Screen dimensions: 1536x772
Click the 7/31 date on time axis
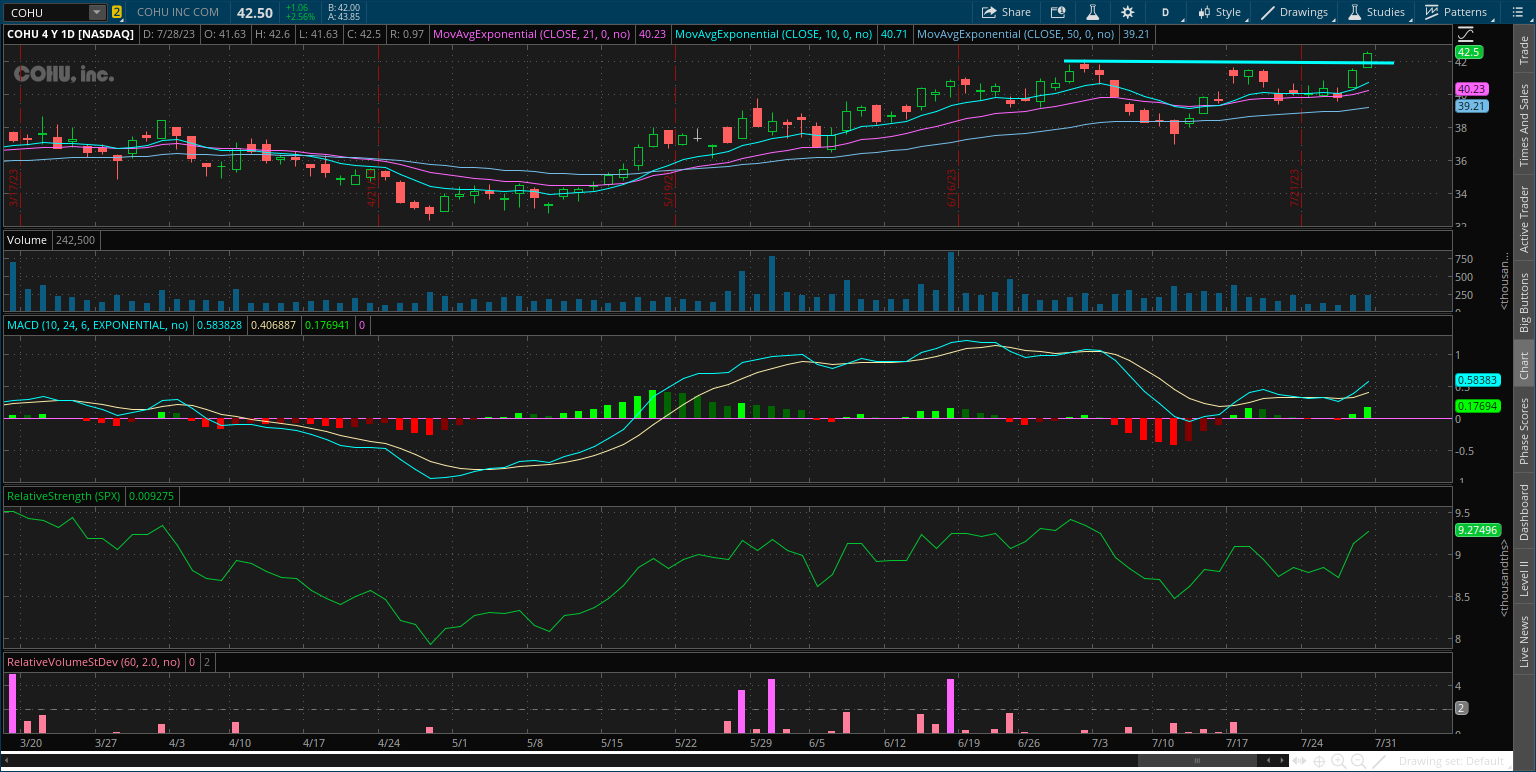coord(1386,743)
